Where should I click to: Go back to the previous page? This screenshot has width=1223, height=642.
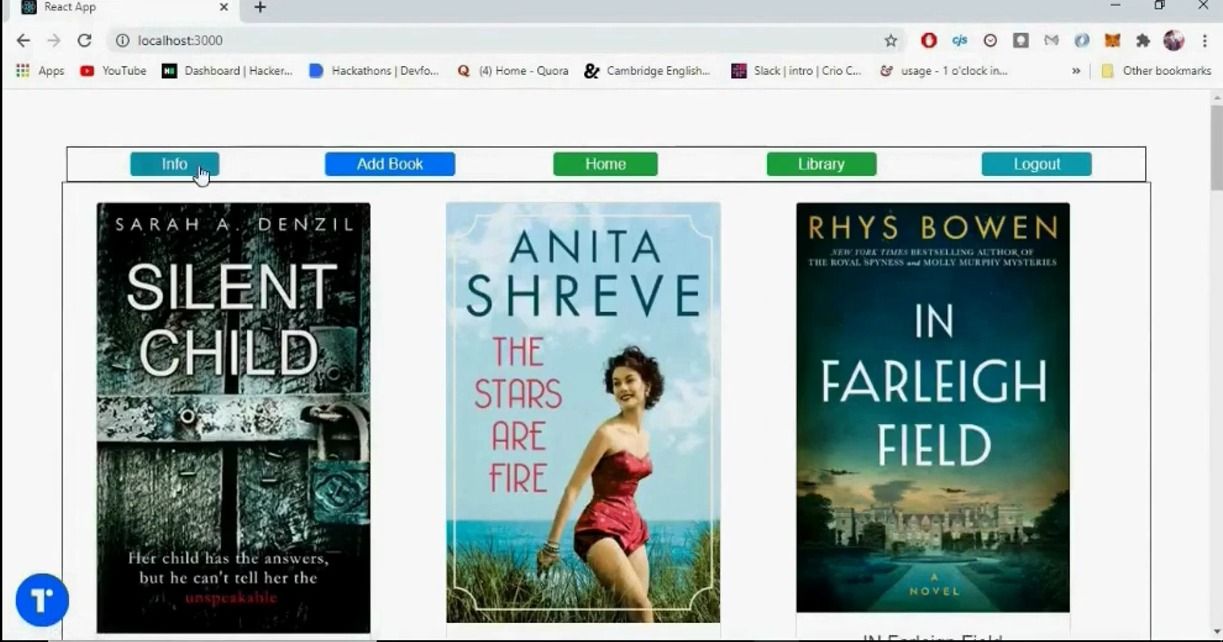(23, 41)
